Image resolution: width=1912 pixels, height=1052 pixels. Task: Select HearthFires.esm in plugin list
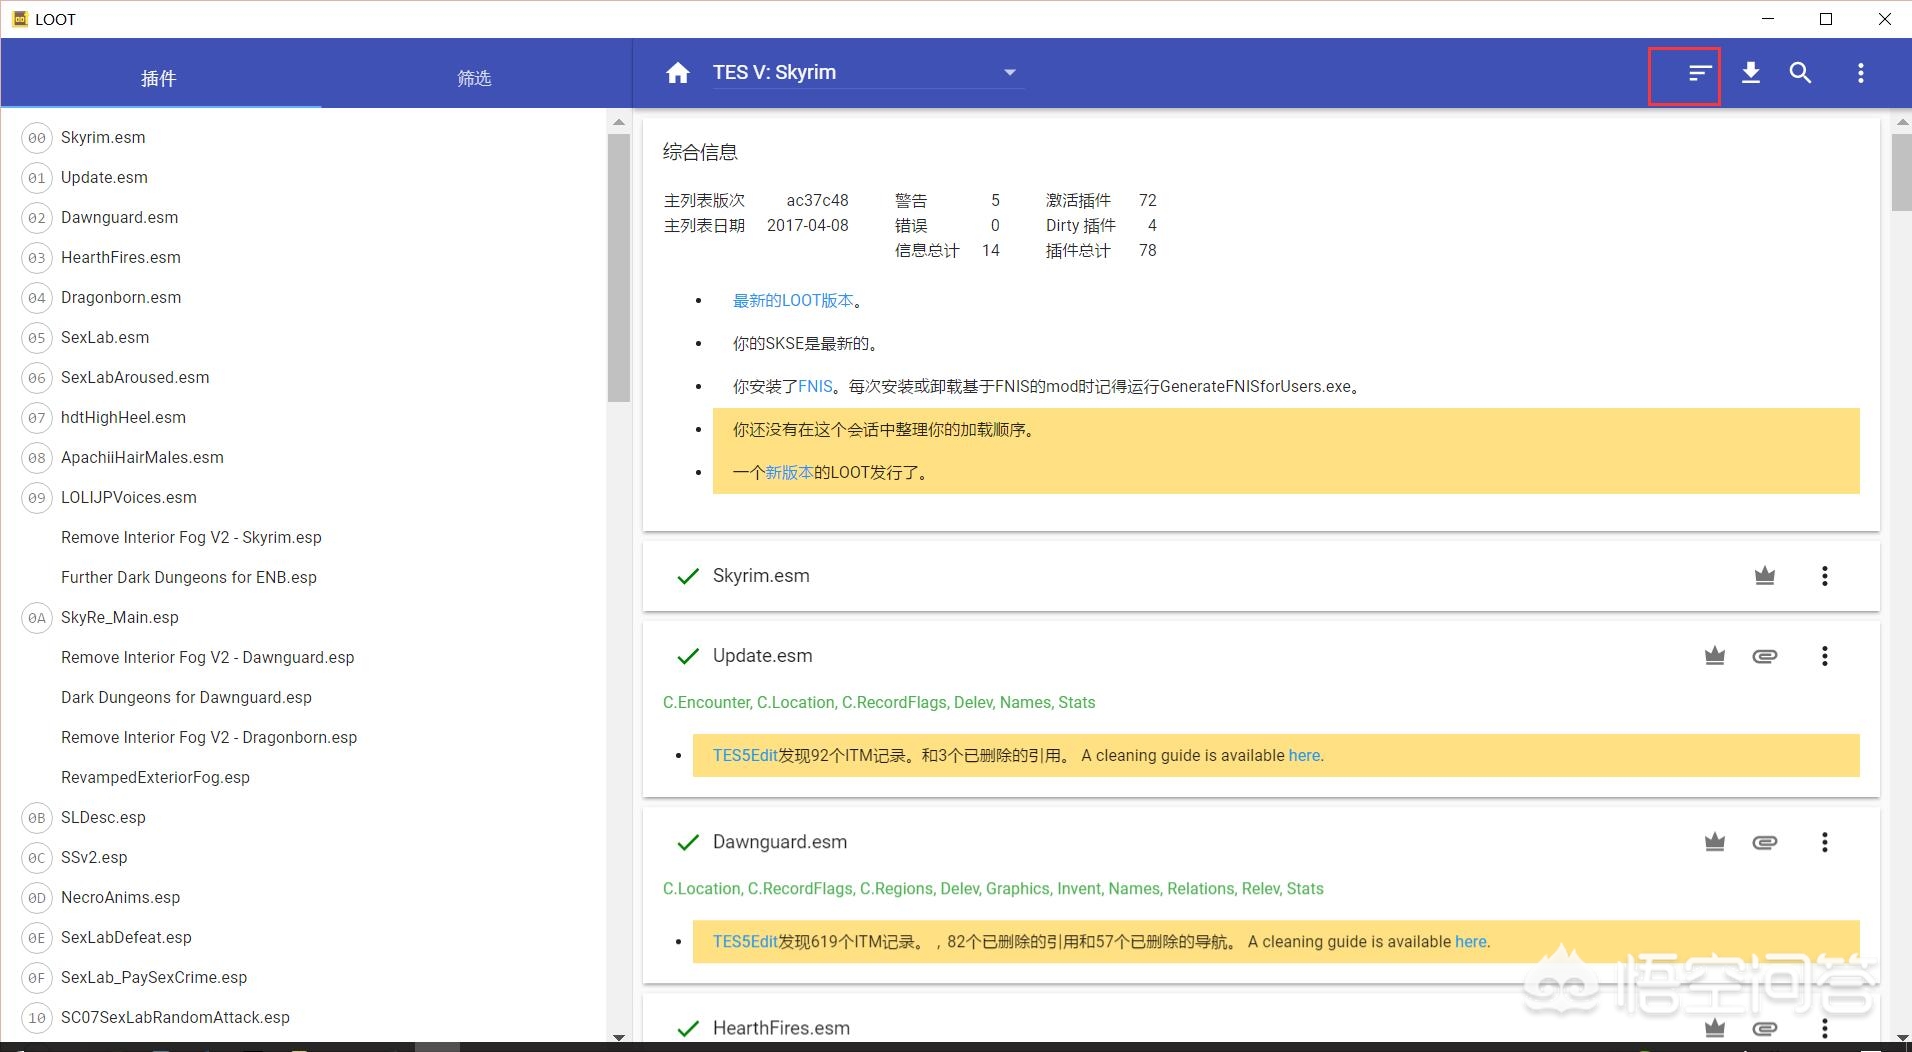click(121, 257)
